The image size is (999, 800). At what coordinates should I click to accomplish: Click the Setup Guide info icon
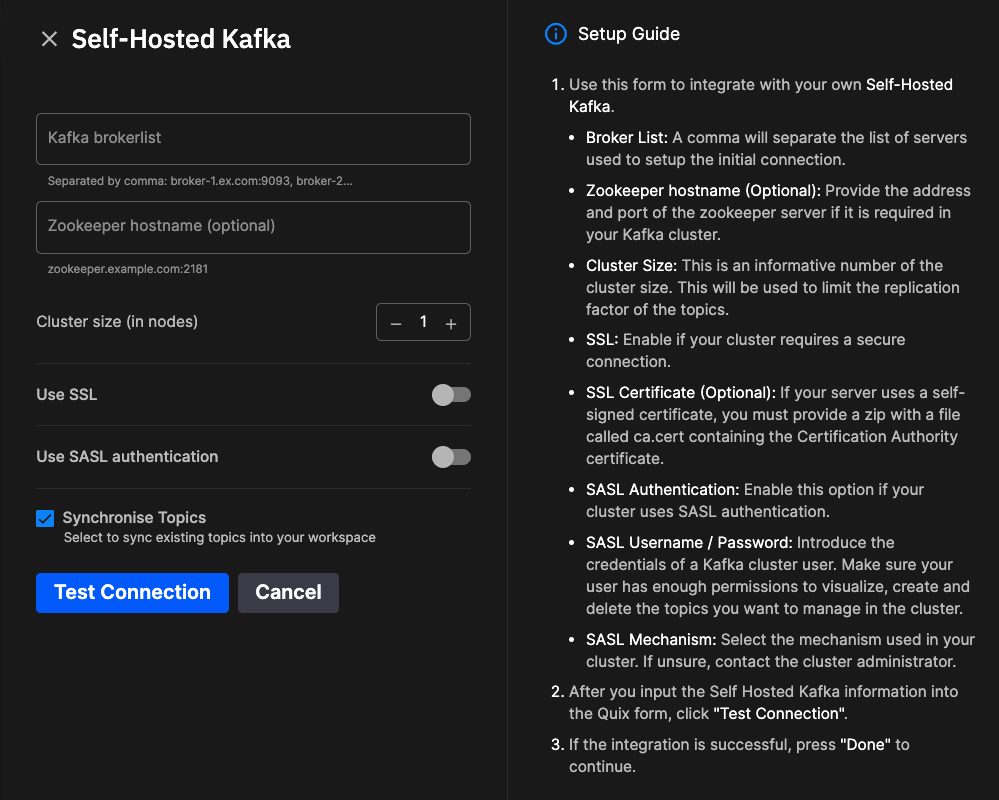(555, 34)
